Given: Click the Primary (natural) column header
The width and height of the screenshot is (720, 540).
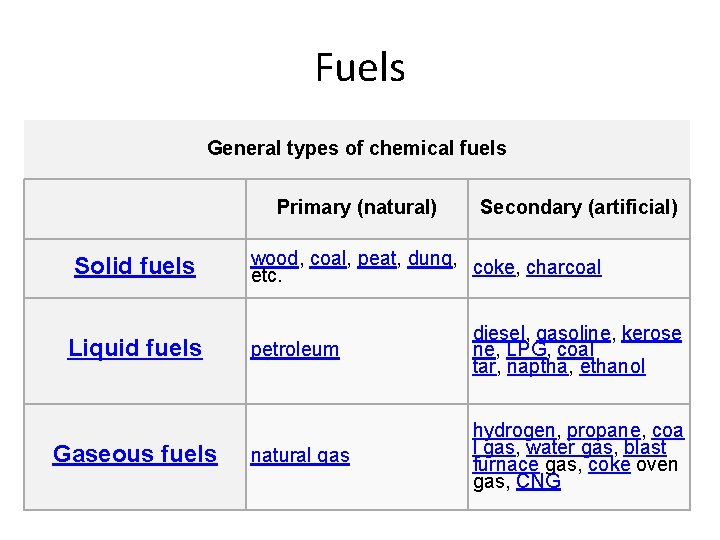Looking at the screenshot, I should tap(356, 208).
